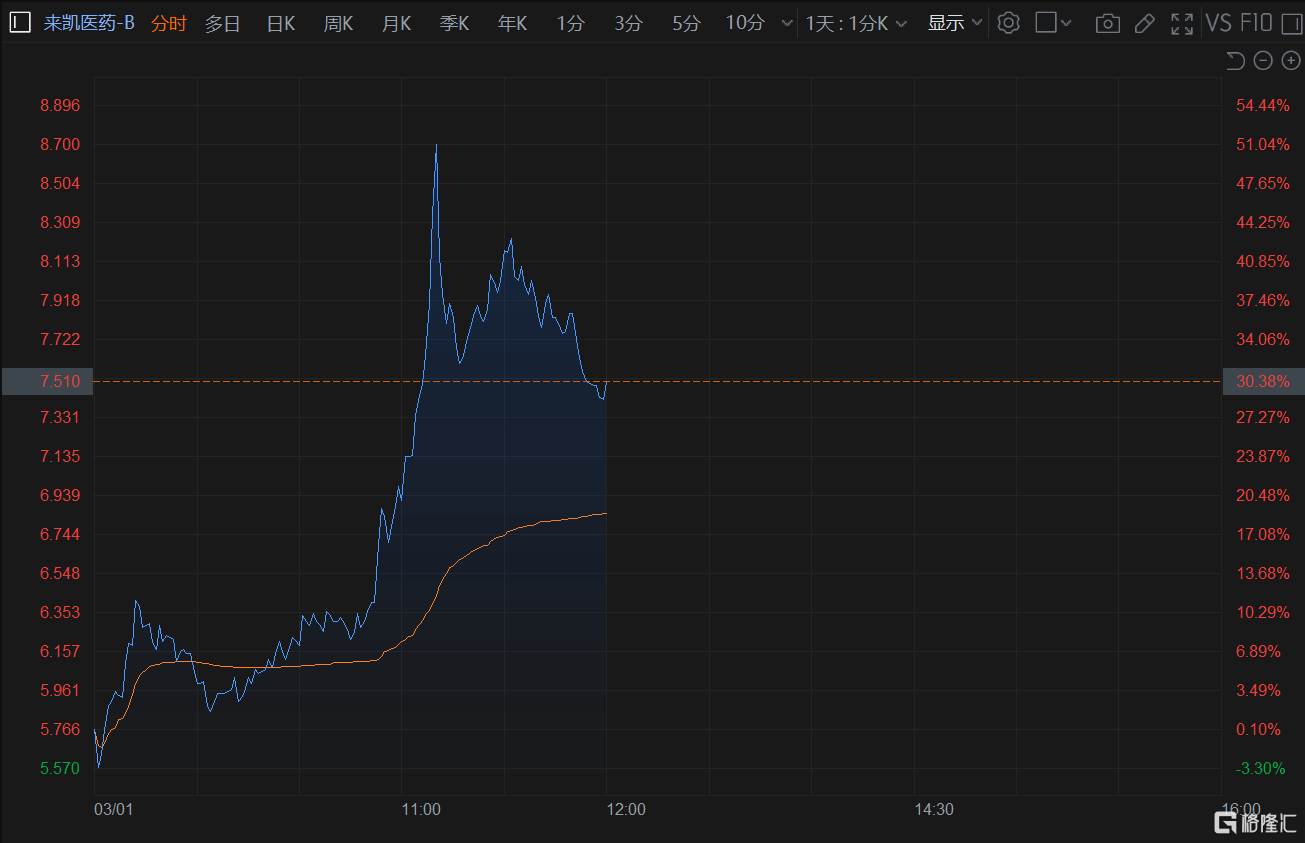Click the 12:00 time axis label
The height and width of the screenshot is (843, 1305).
pos(626,809)
